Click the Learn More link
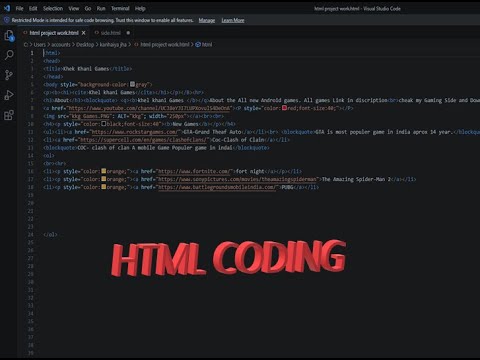 (x=233, y=20)
